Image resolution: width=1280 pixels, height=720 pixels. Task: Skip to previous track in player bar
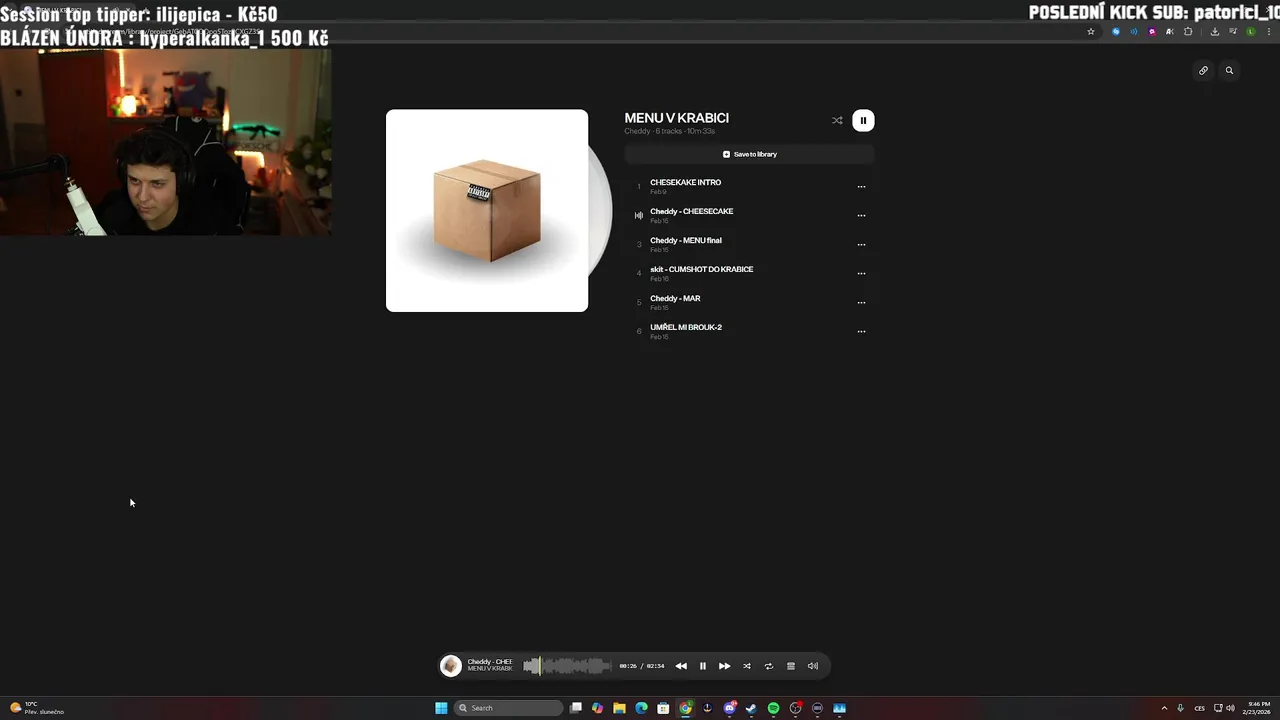[681, 666]
